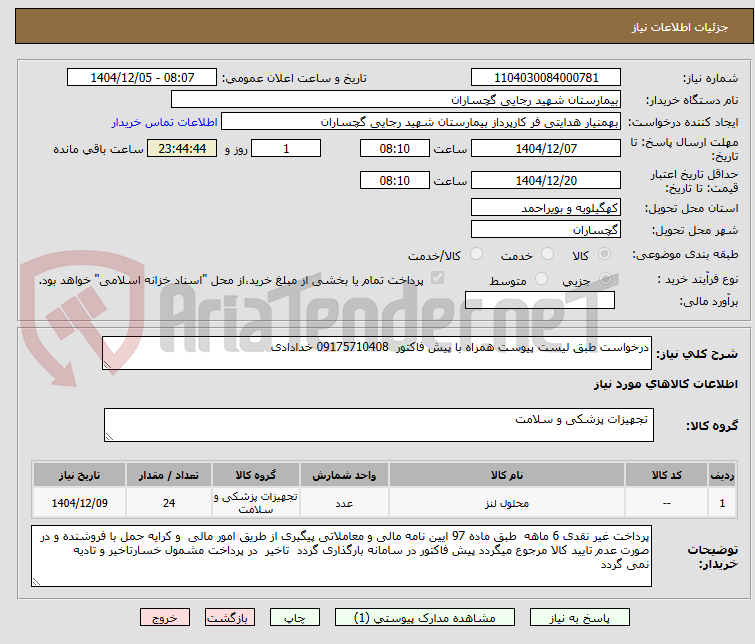Click the جزئیات اطلاعات نیاز header title

pos(679,27)
